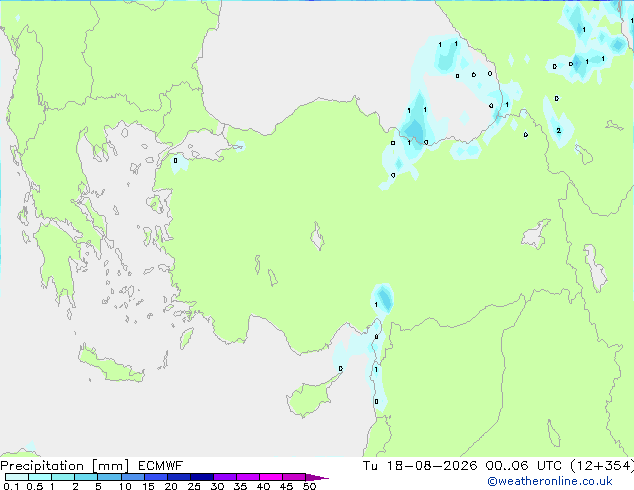
Task: Click the 5–10 mm legend color swatch
Action: (110, 477)
